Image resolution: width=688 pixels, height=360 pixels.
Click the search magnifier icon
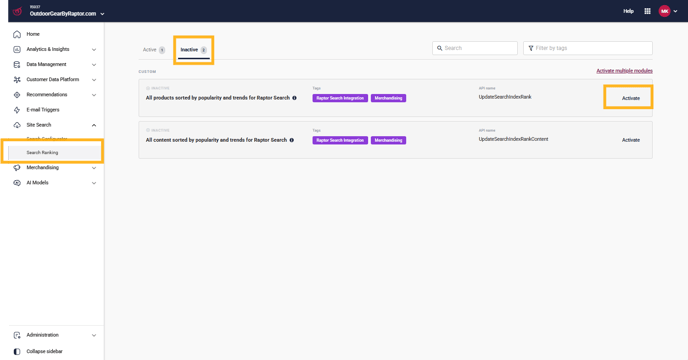coord(440,48)
